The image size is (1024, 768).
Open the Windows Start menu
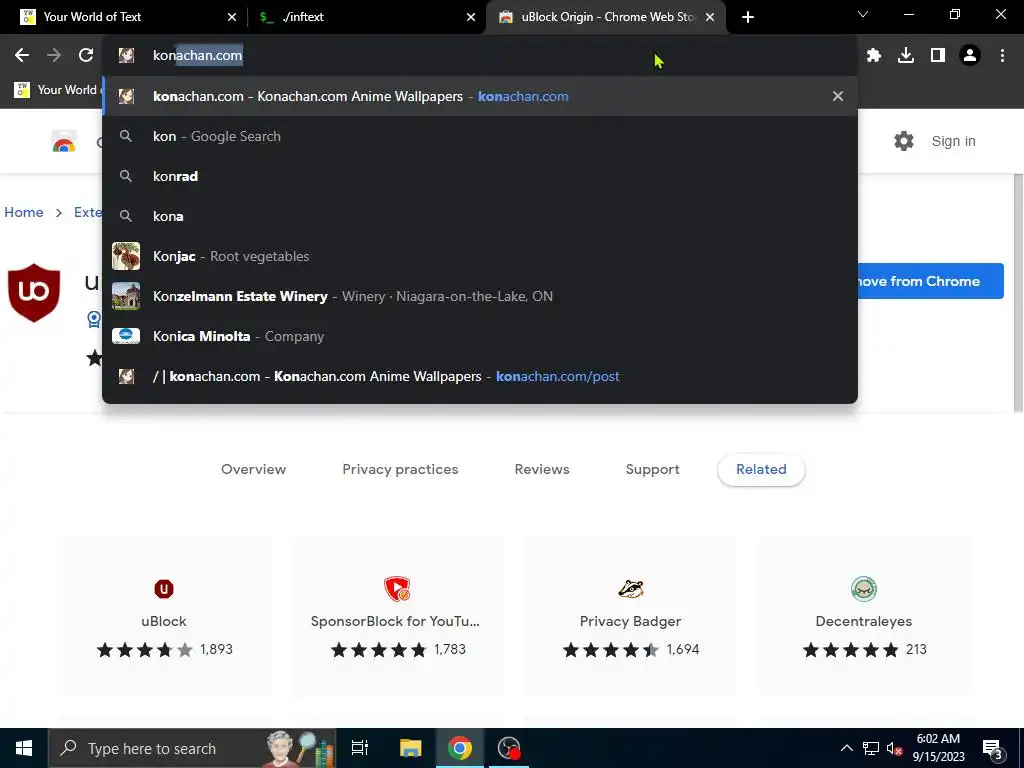point(24,748)
